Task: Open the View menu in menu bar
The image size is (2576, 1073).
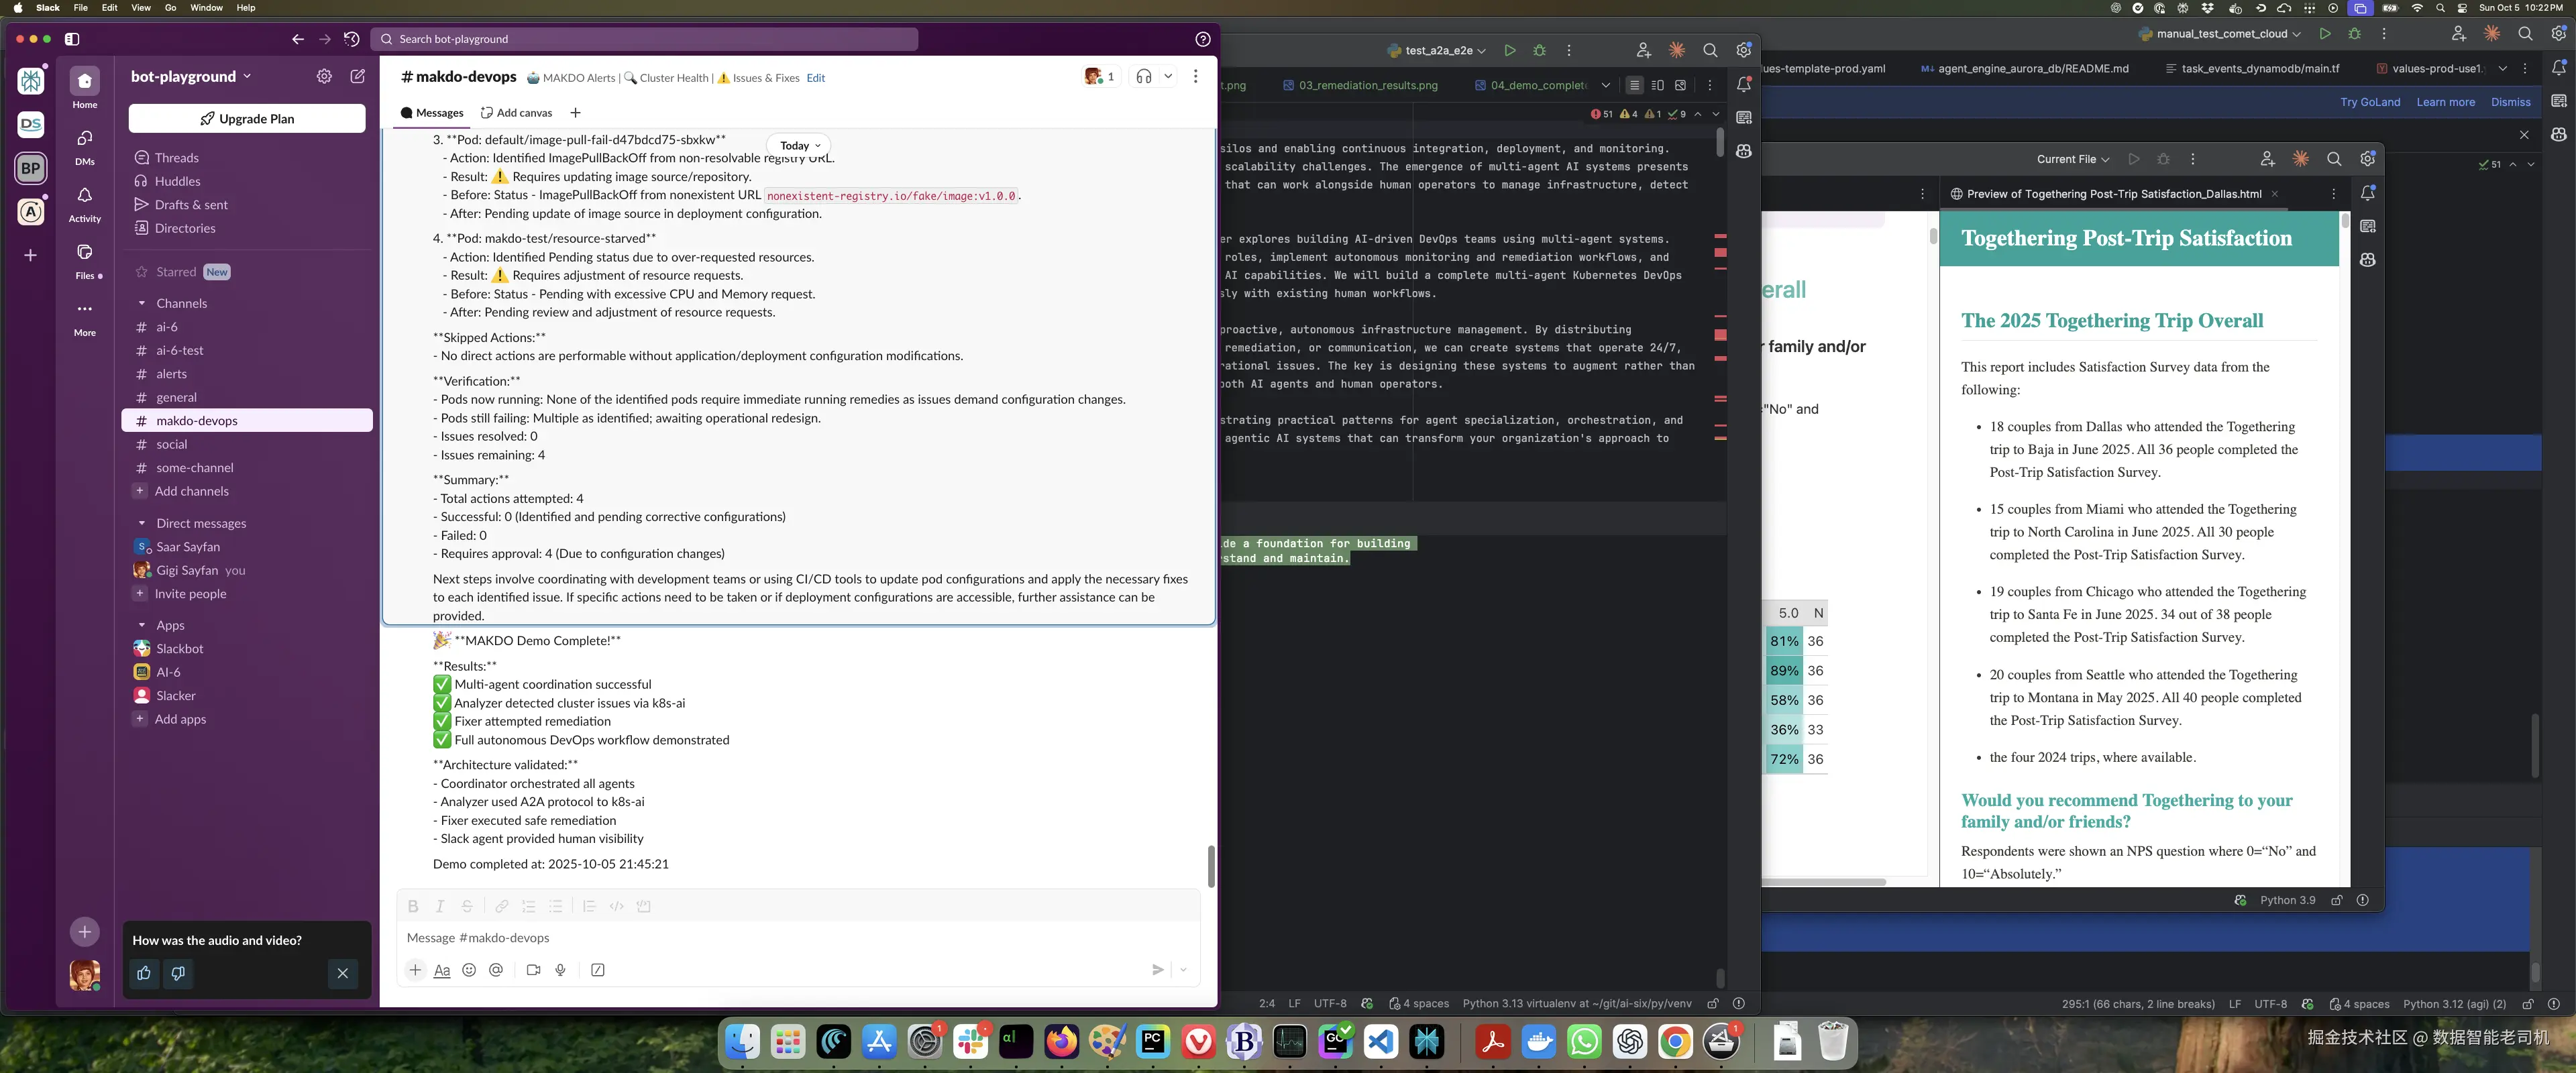Action: 141,8
